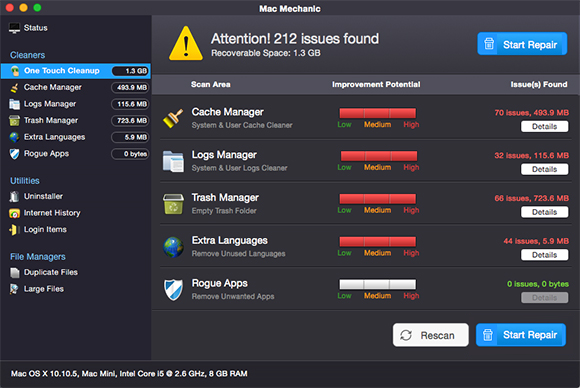Click the Issue(s) Found column header
Image resolution: width=580 pixels, height=388 pixels.
point(539,85)
